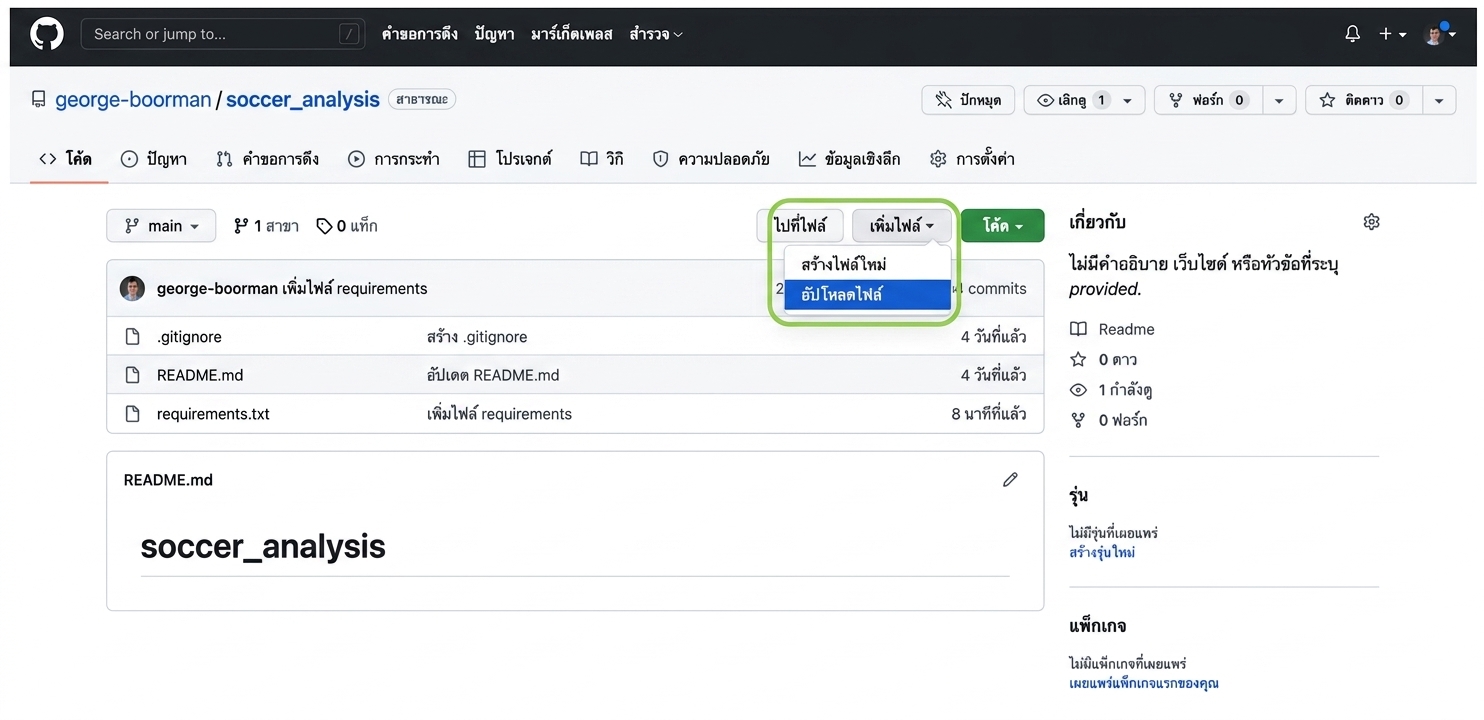This screenshot has width=1484, height=720.
Task: Open the .gitignore file
Action: (x=189, y=337)
